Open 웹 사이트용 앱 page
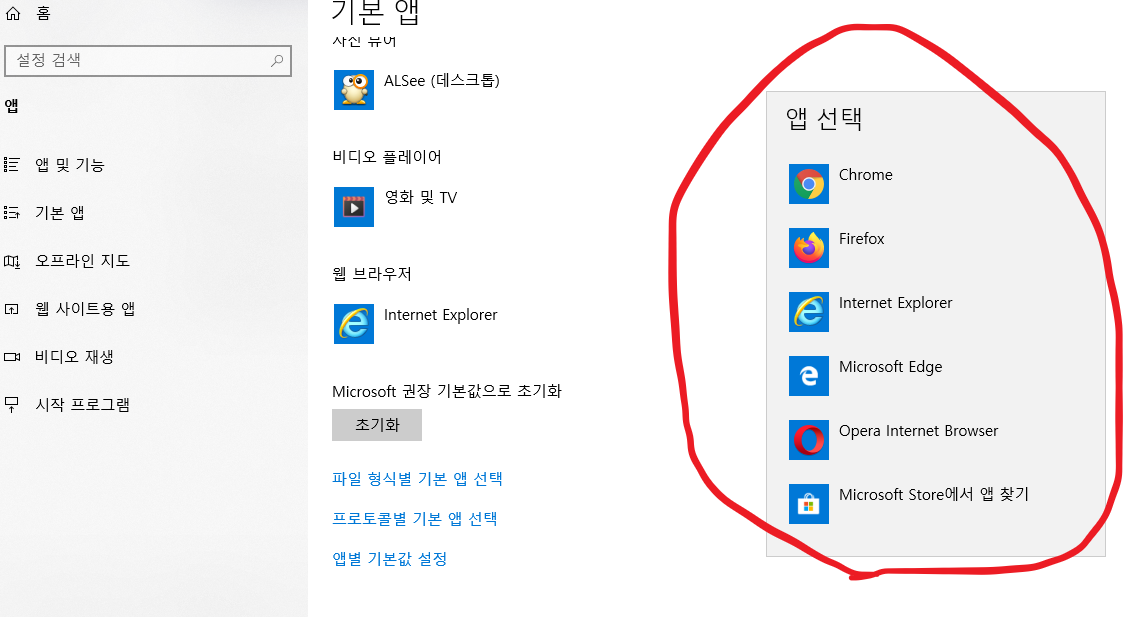The height and width of the screenshot is (617, 1144). 85,309
